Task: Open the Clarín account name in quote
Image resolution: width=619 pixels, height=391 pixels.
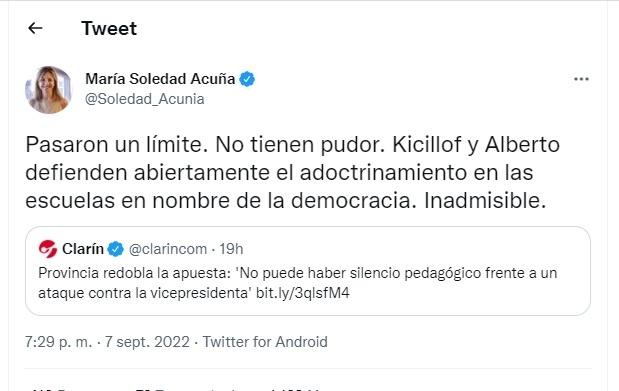Action: [x=83, y=249]
